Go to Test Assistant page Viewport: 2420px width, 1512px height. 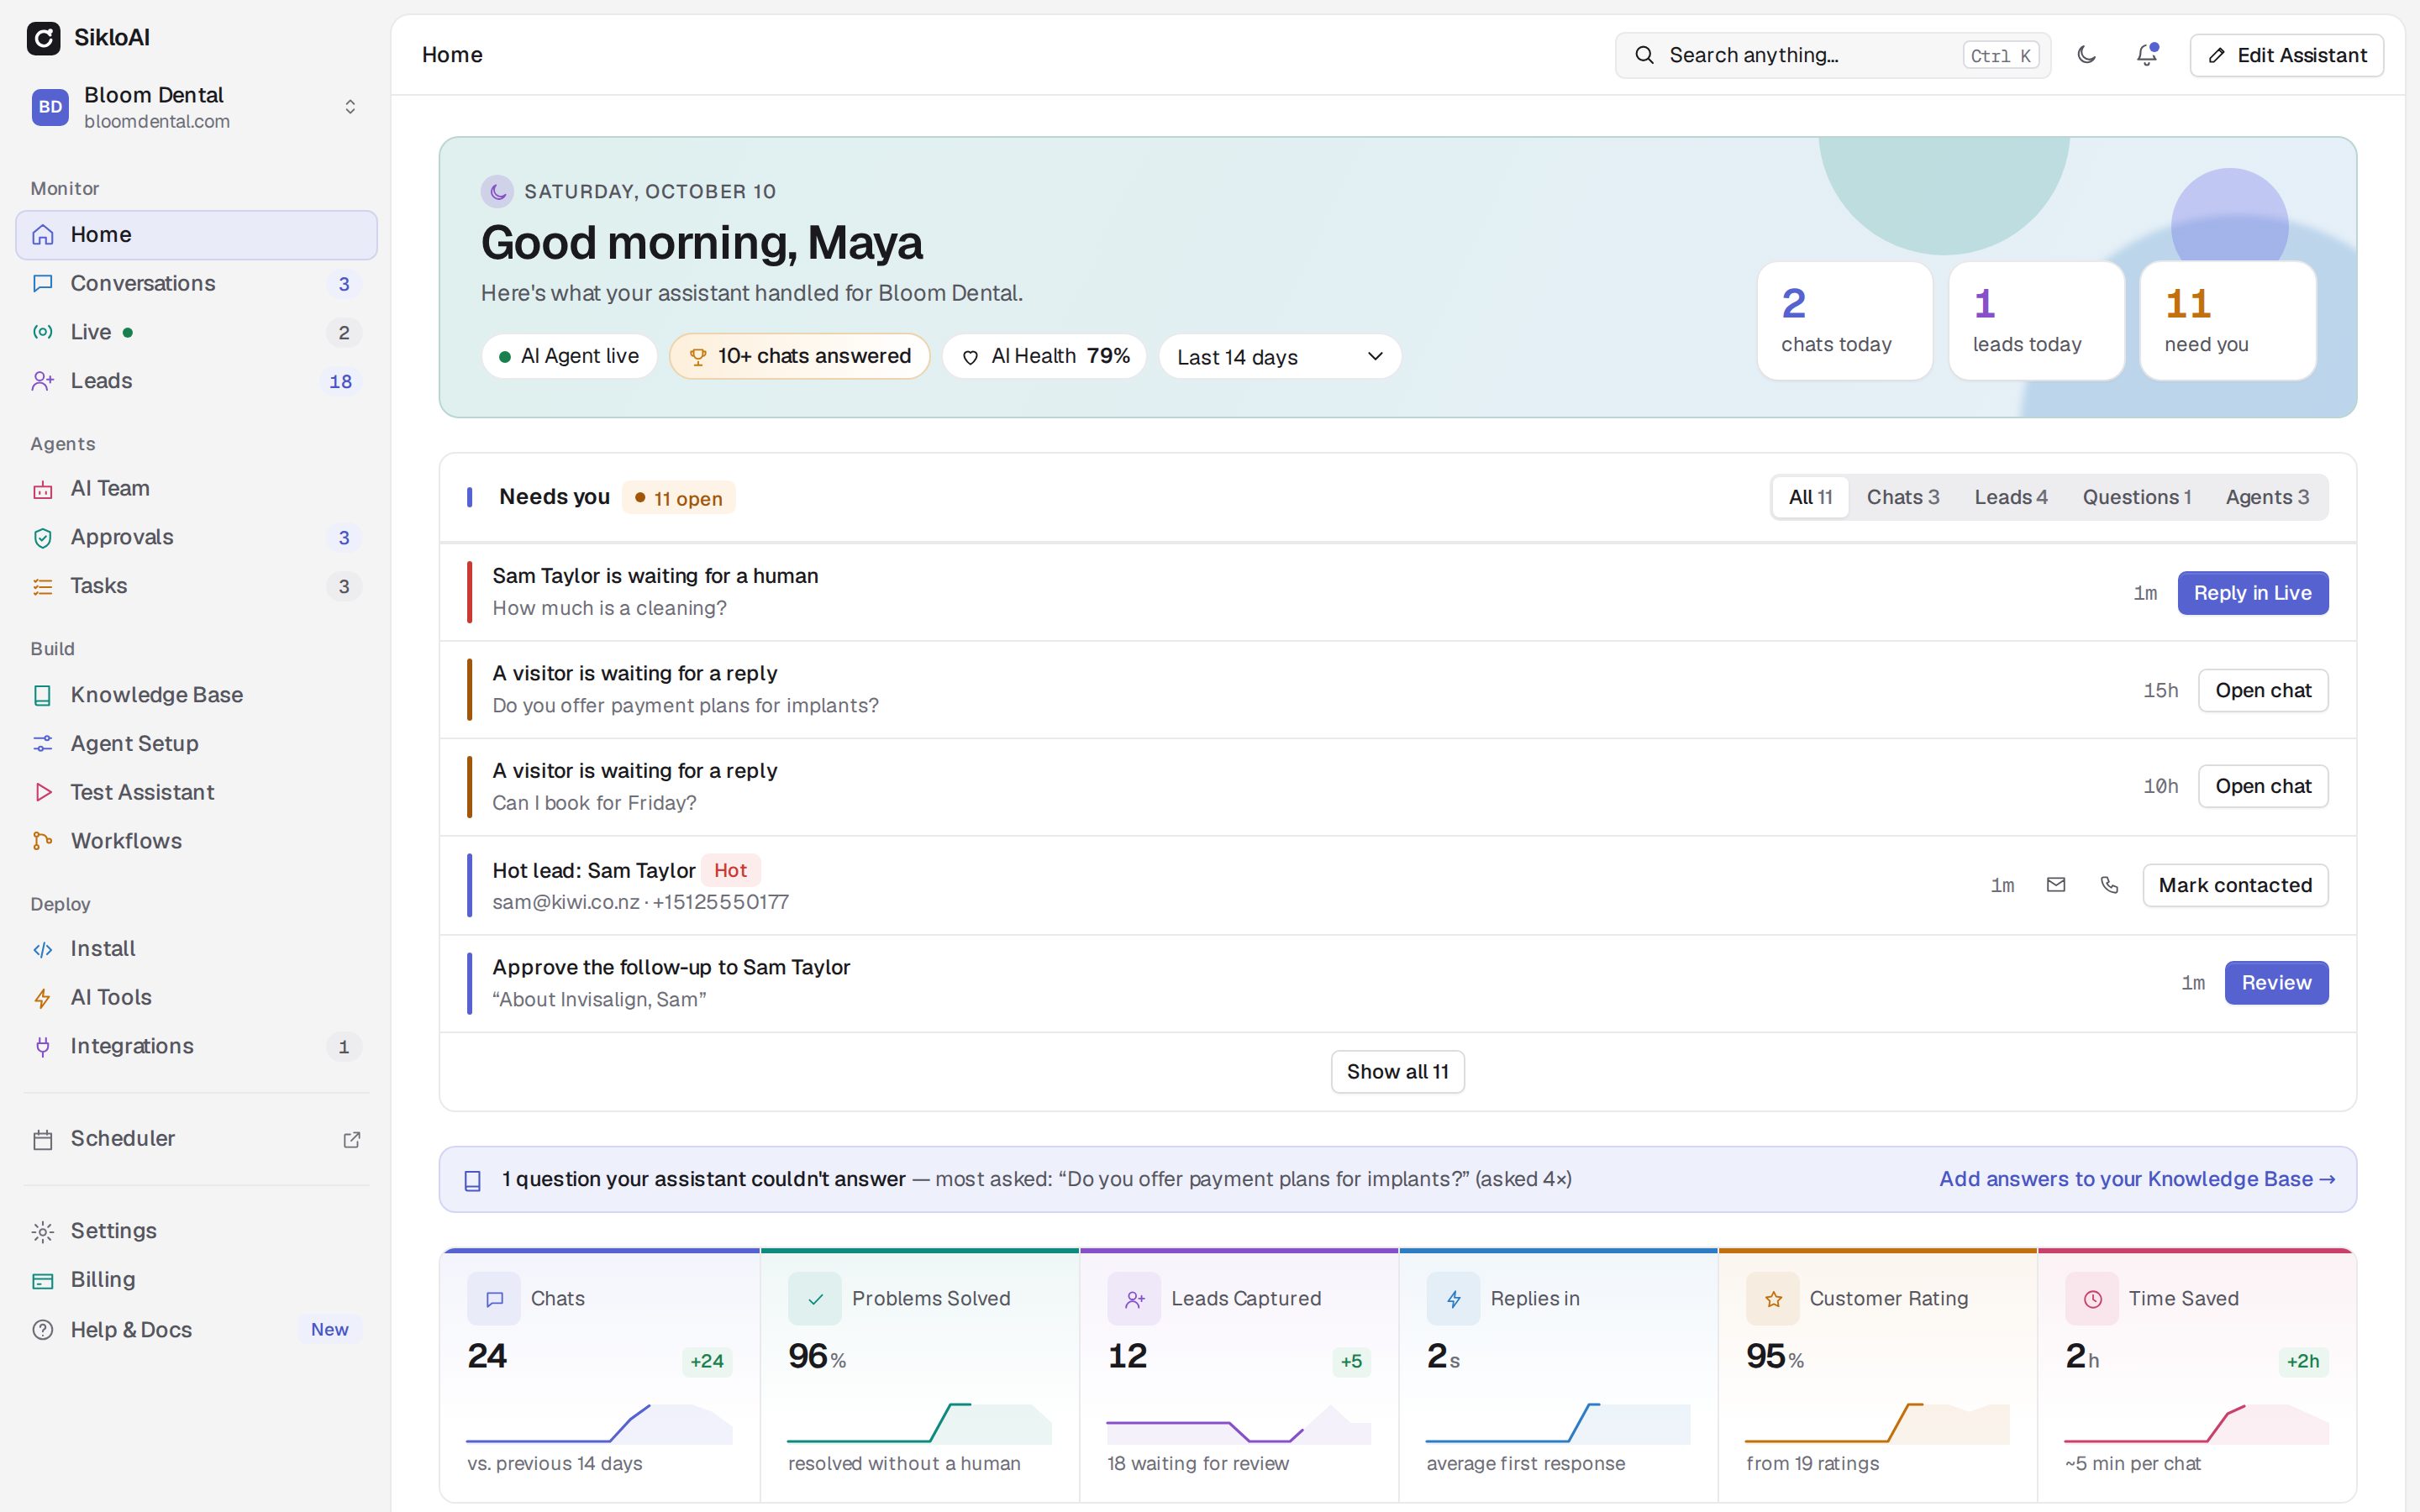pos(196,792)
